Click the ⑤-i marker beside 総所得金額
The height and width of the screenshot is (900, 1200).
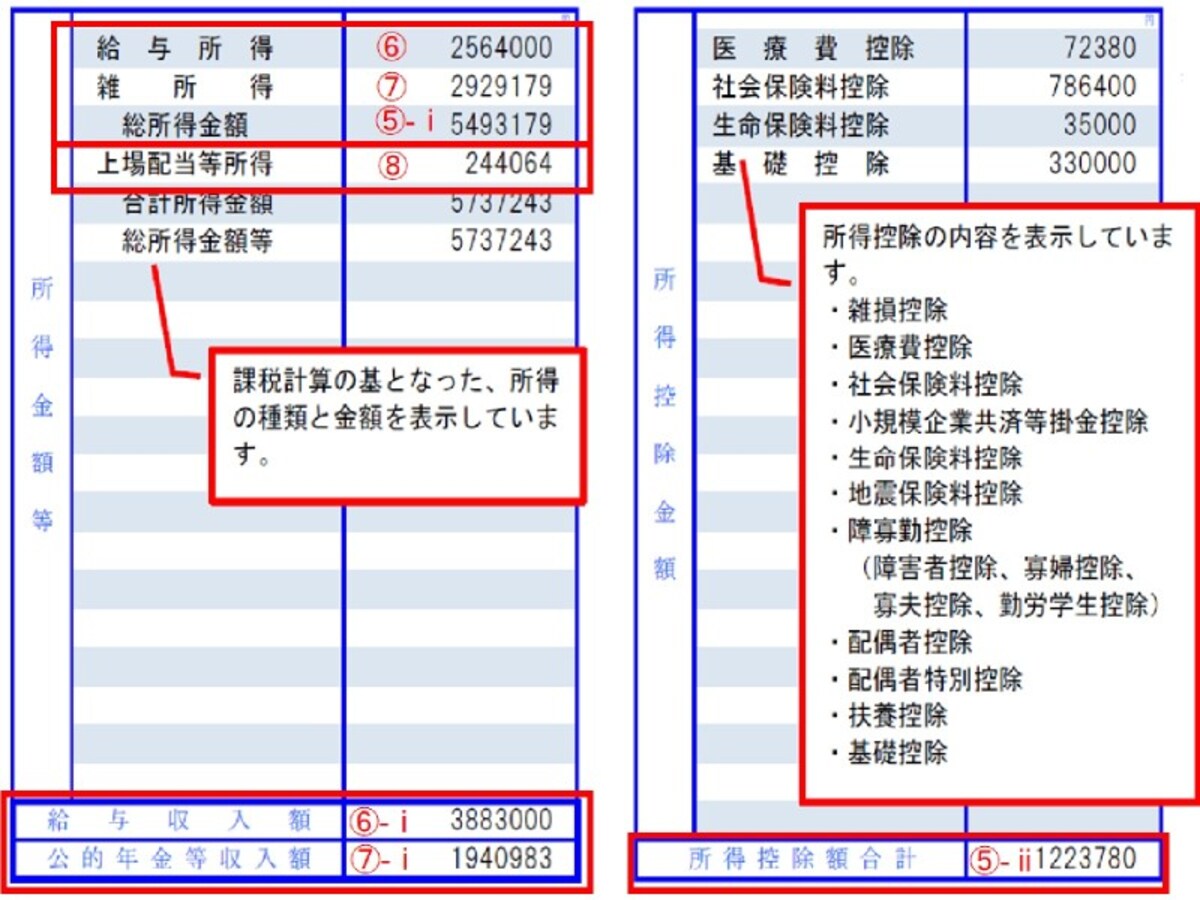coord(403,124)
